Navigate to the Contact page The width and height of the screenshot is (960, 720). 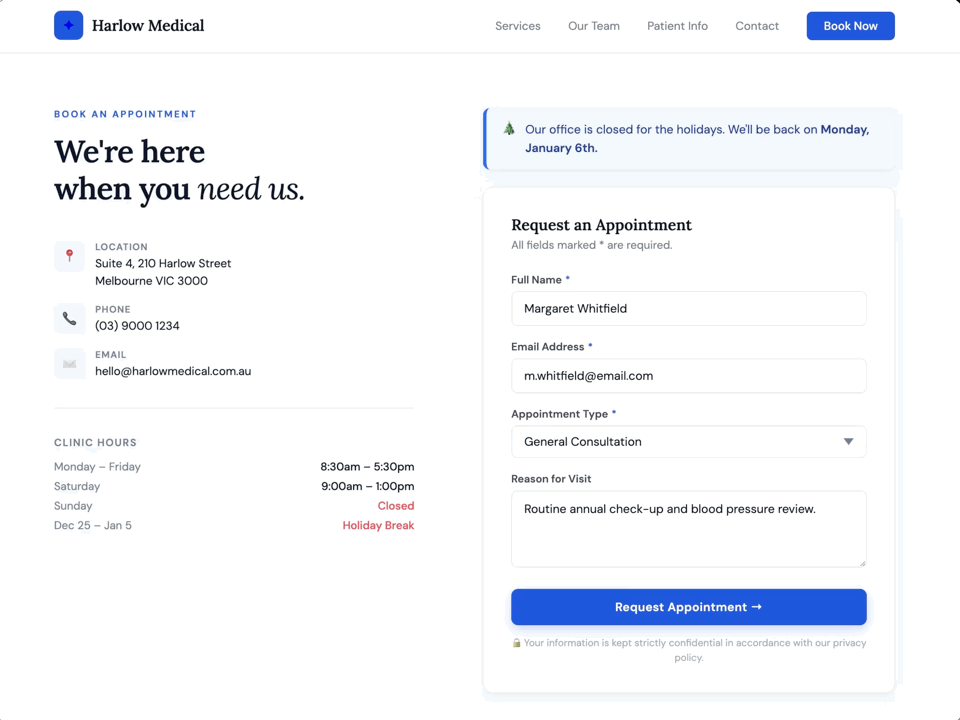756,26
